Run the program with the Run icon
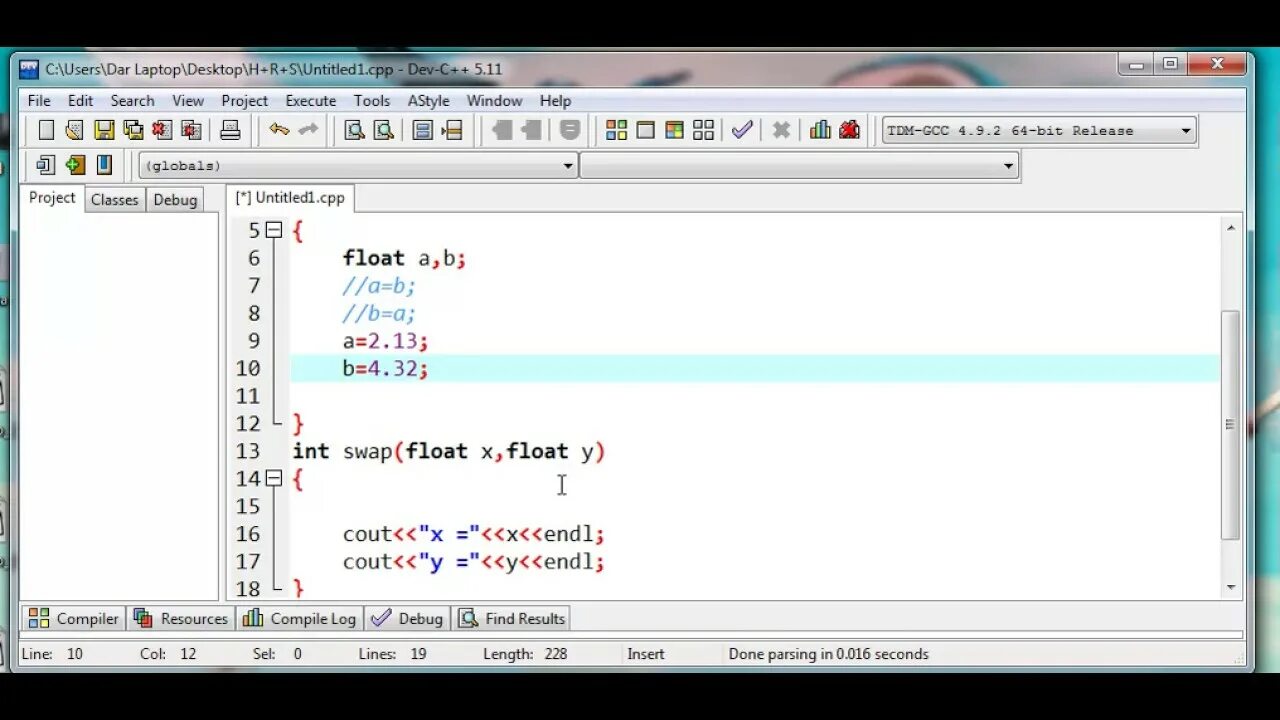This screenshot has height=720, width=1280. click(x=645, y=130)
